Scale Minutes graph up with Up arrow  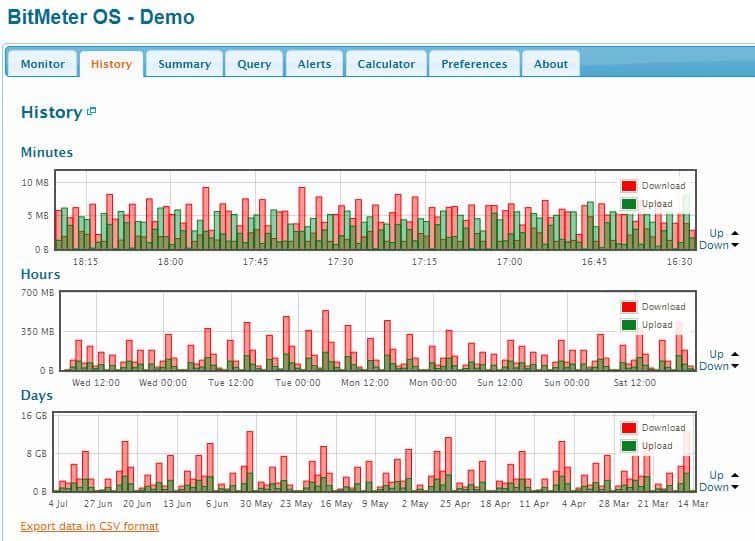735,233
